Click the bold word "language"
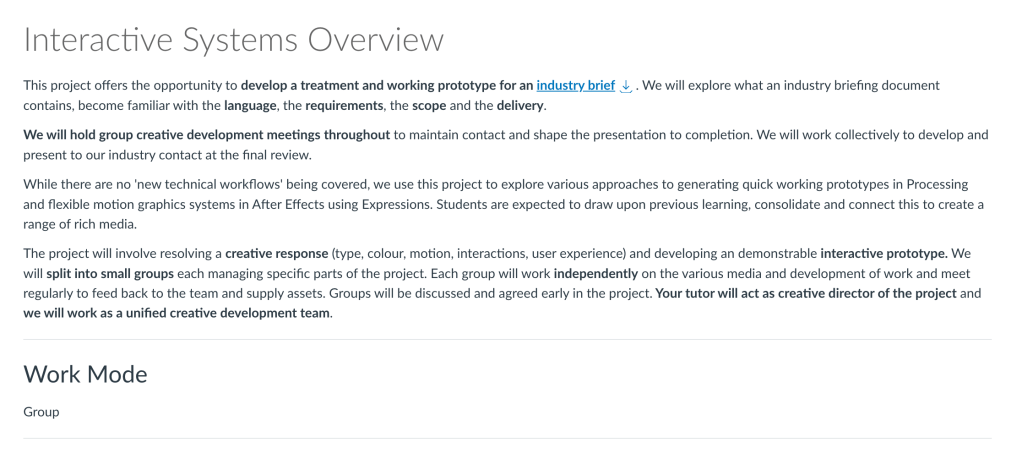 coord(250,106)
